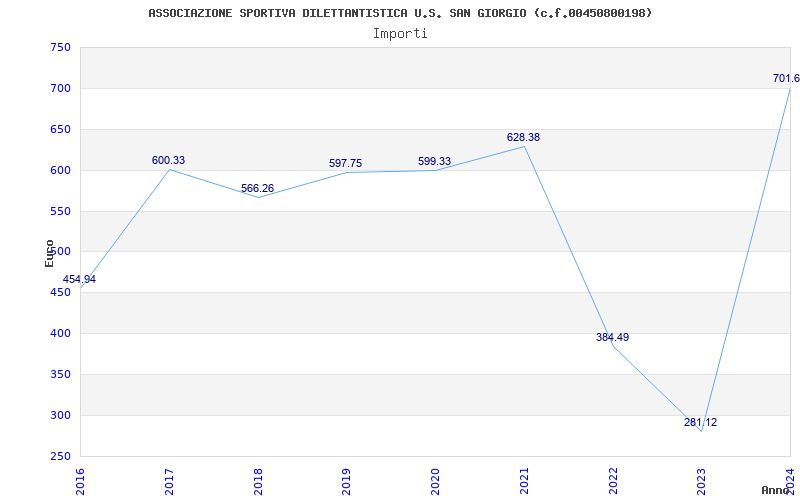Click the Euro y-axis title
This screenshot has width=800, height=500.
tap(49, 253)
